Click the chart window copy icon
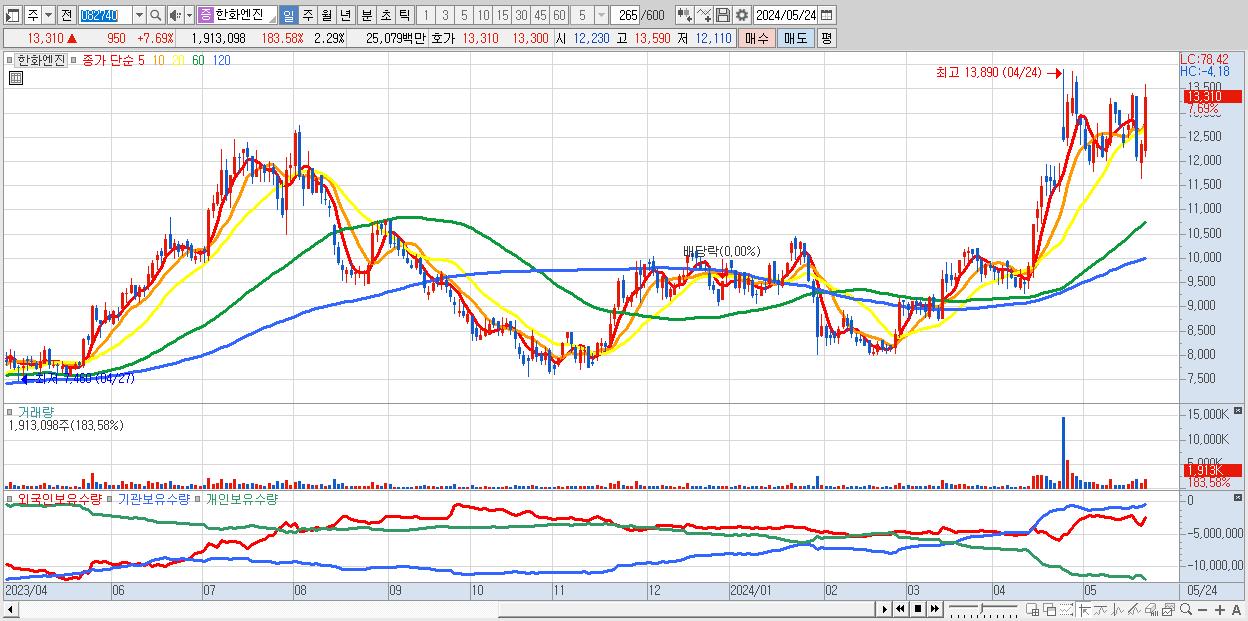Viewport: 1248px width, 621px height. click(1168, 609)
